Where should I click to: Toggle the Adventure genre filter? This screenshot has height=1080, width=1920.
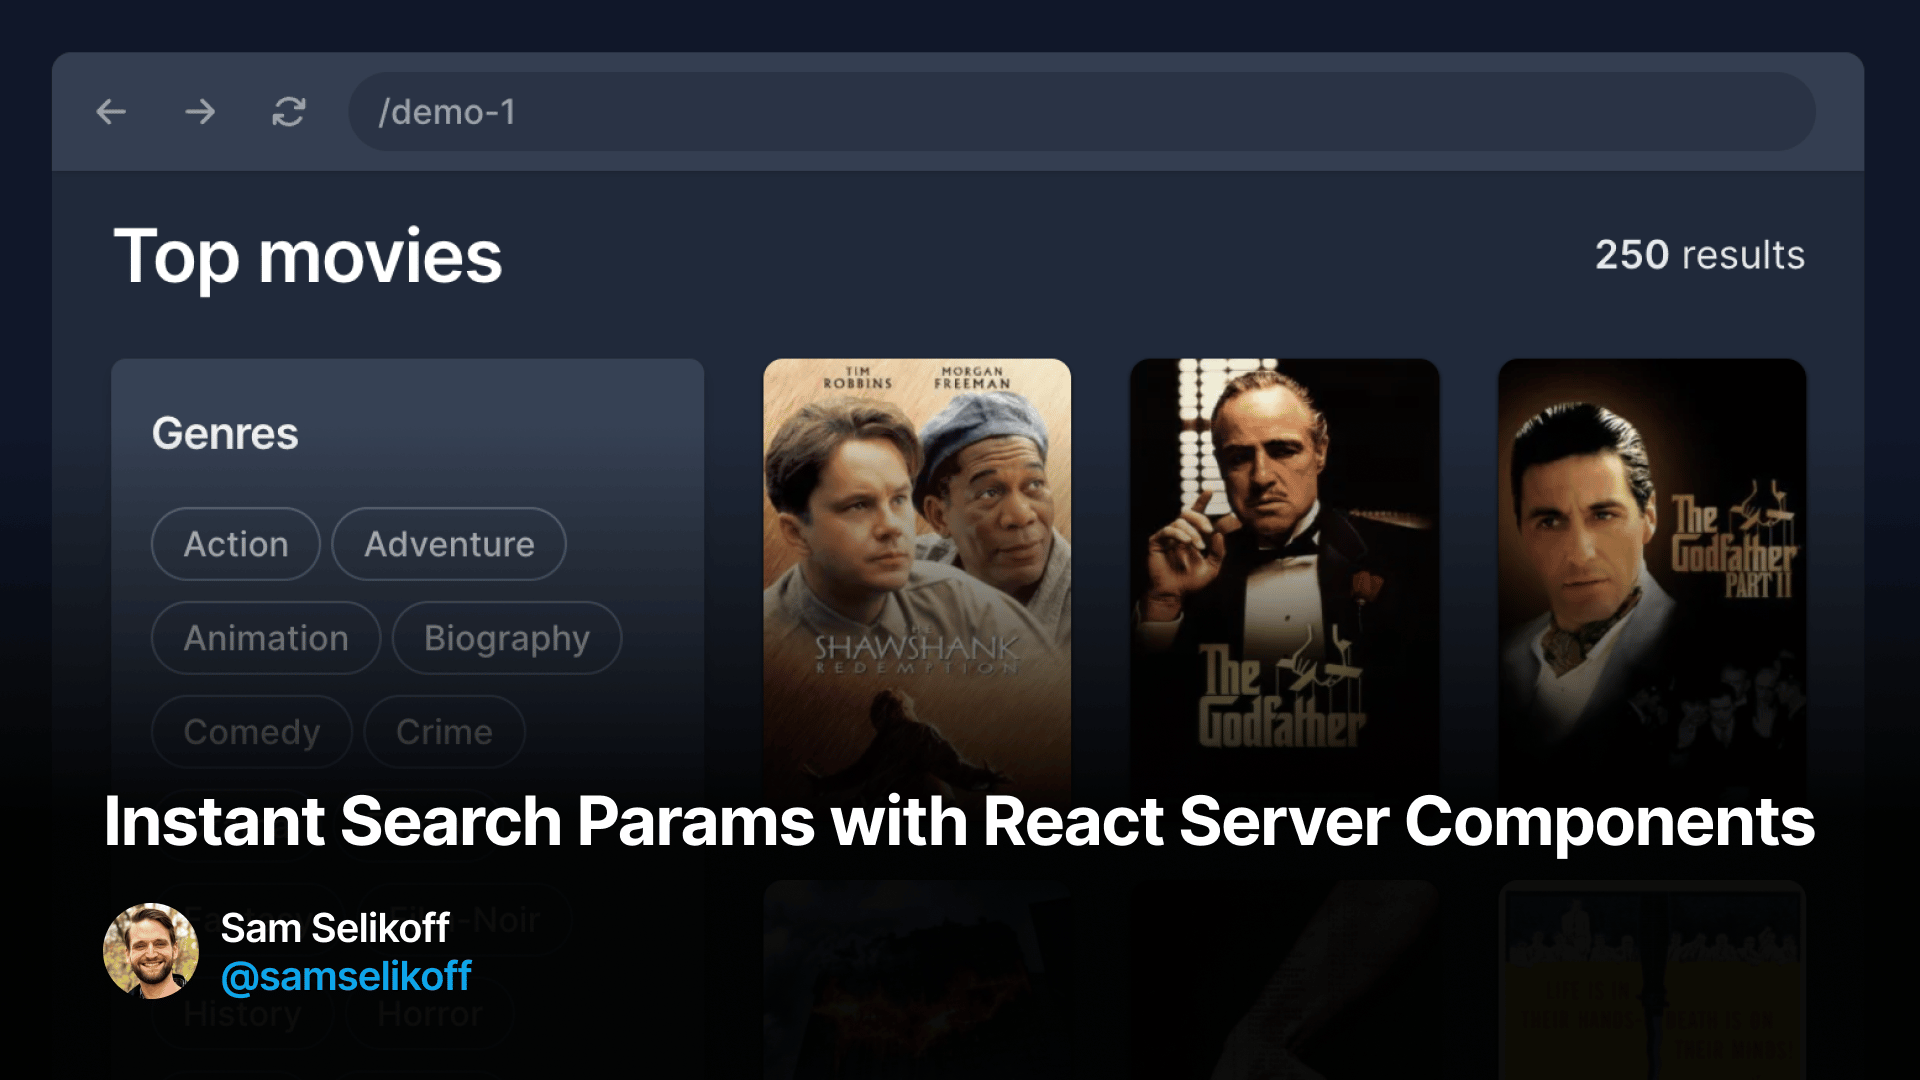(x=449, y=544)
